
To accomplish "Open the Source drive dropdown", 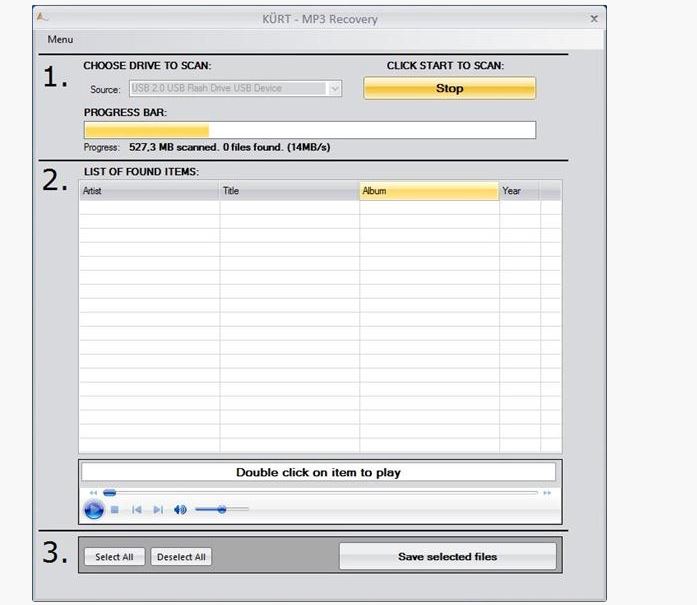I will click(x=334, y=88).
